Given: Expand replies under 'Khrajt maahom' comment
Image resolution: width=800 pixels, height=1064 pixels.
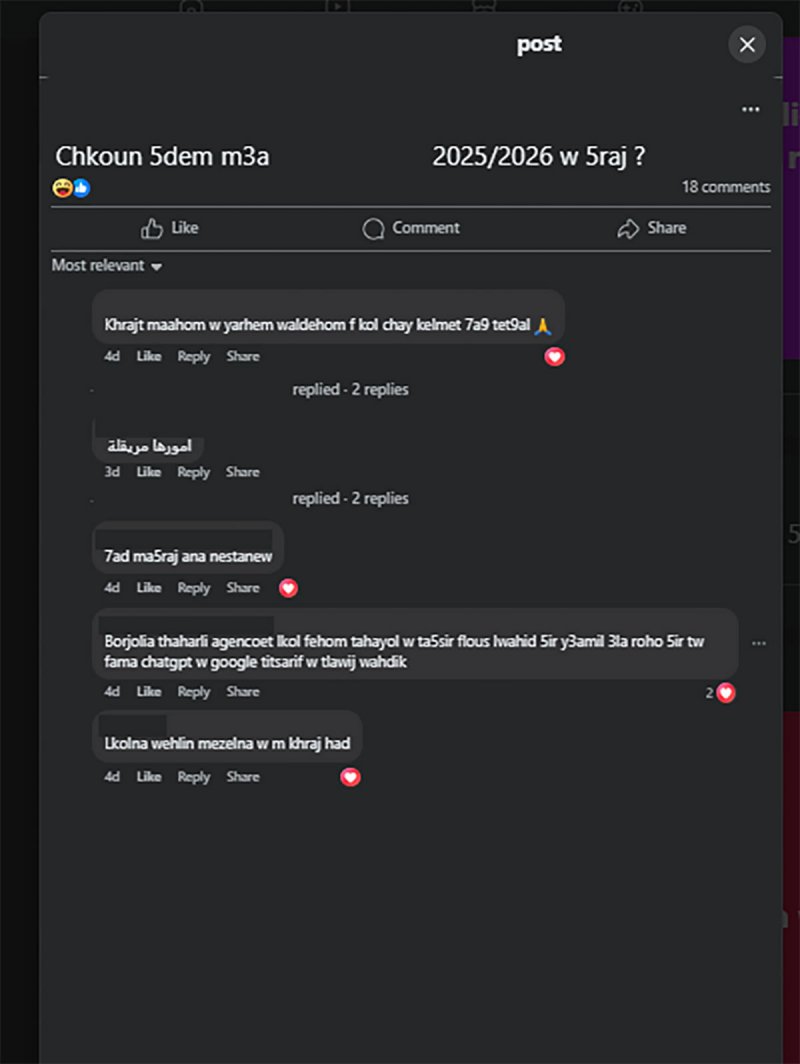Looking at the screenshot, I should 350,389.
